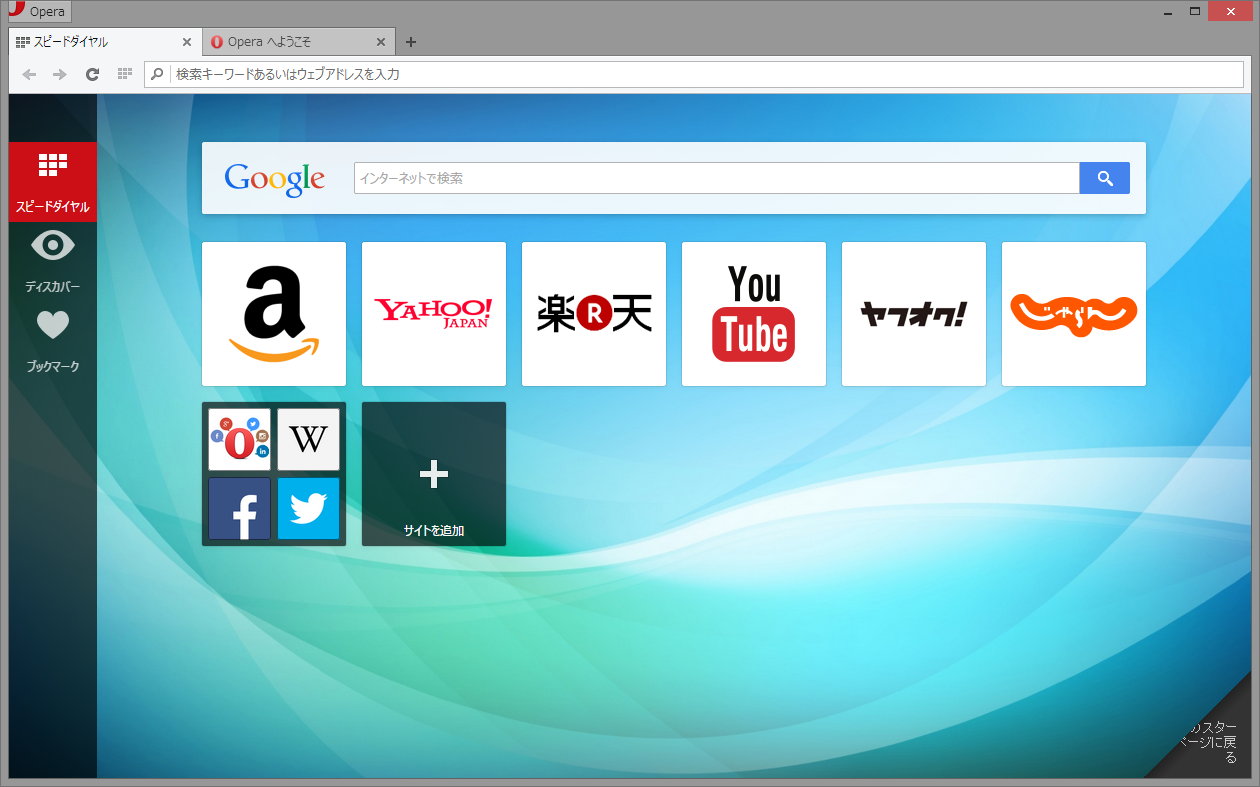Click the Speed Dial icon next to the address bar
1260x787 pixels.
pyautogui.click(x=124, y=74)
